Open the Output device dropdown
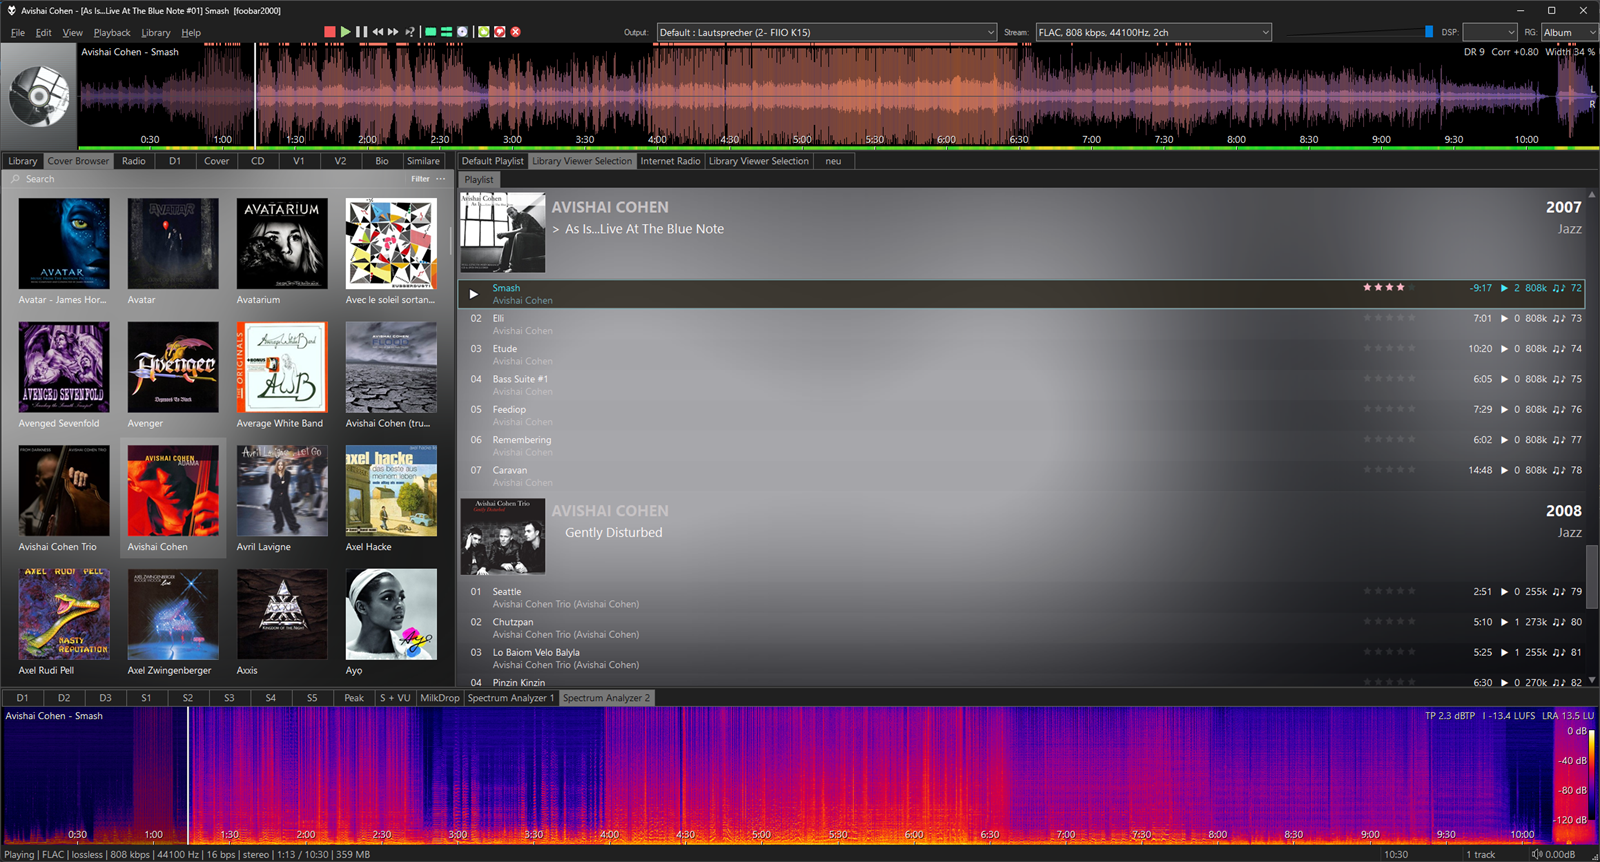This screenshot has height=862, width=1600. [x=826, y=32]
